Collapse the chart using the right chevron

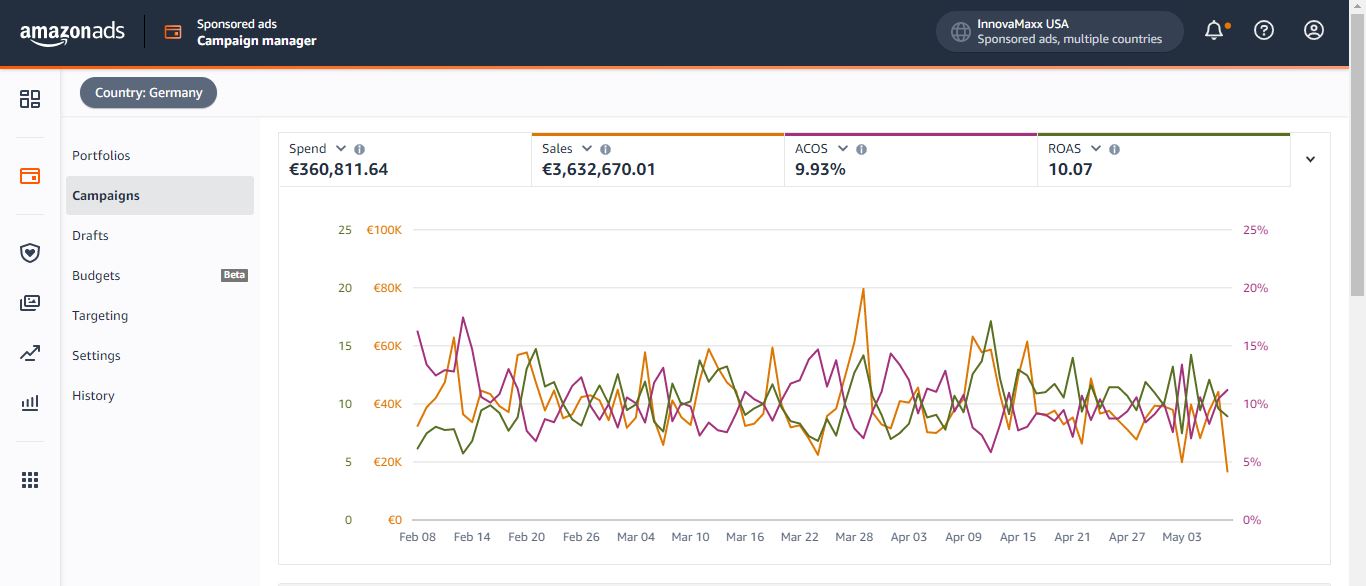(1310, 159)
